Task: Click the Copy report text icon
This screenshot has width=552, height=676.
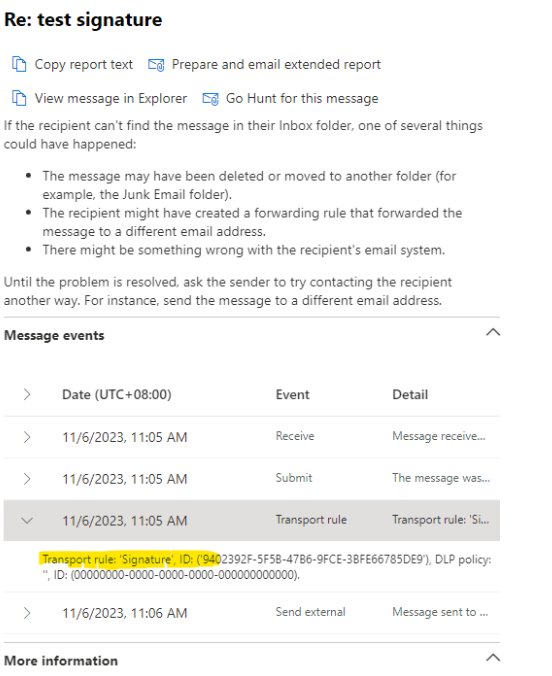Action: (x=19, y=64)
